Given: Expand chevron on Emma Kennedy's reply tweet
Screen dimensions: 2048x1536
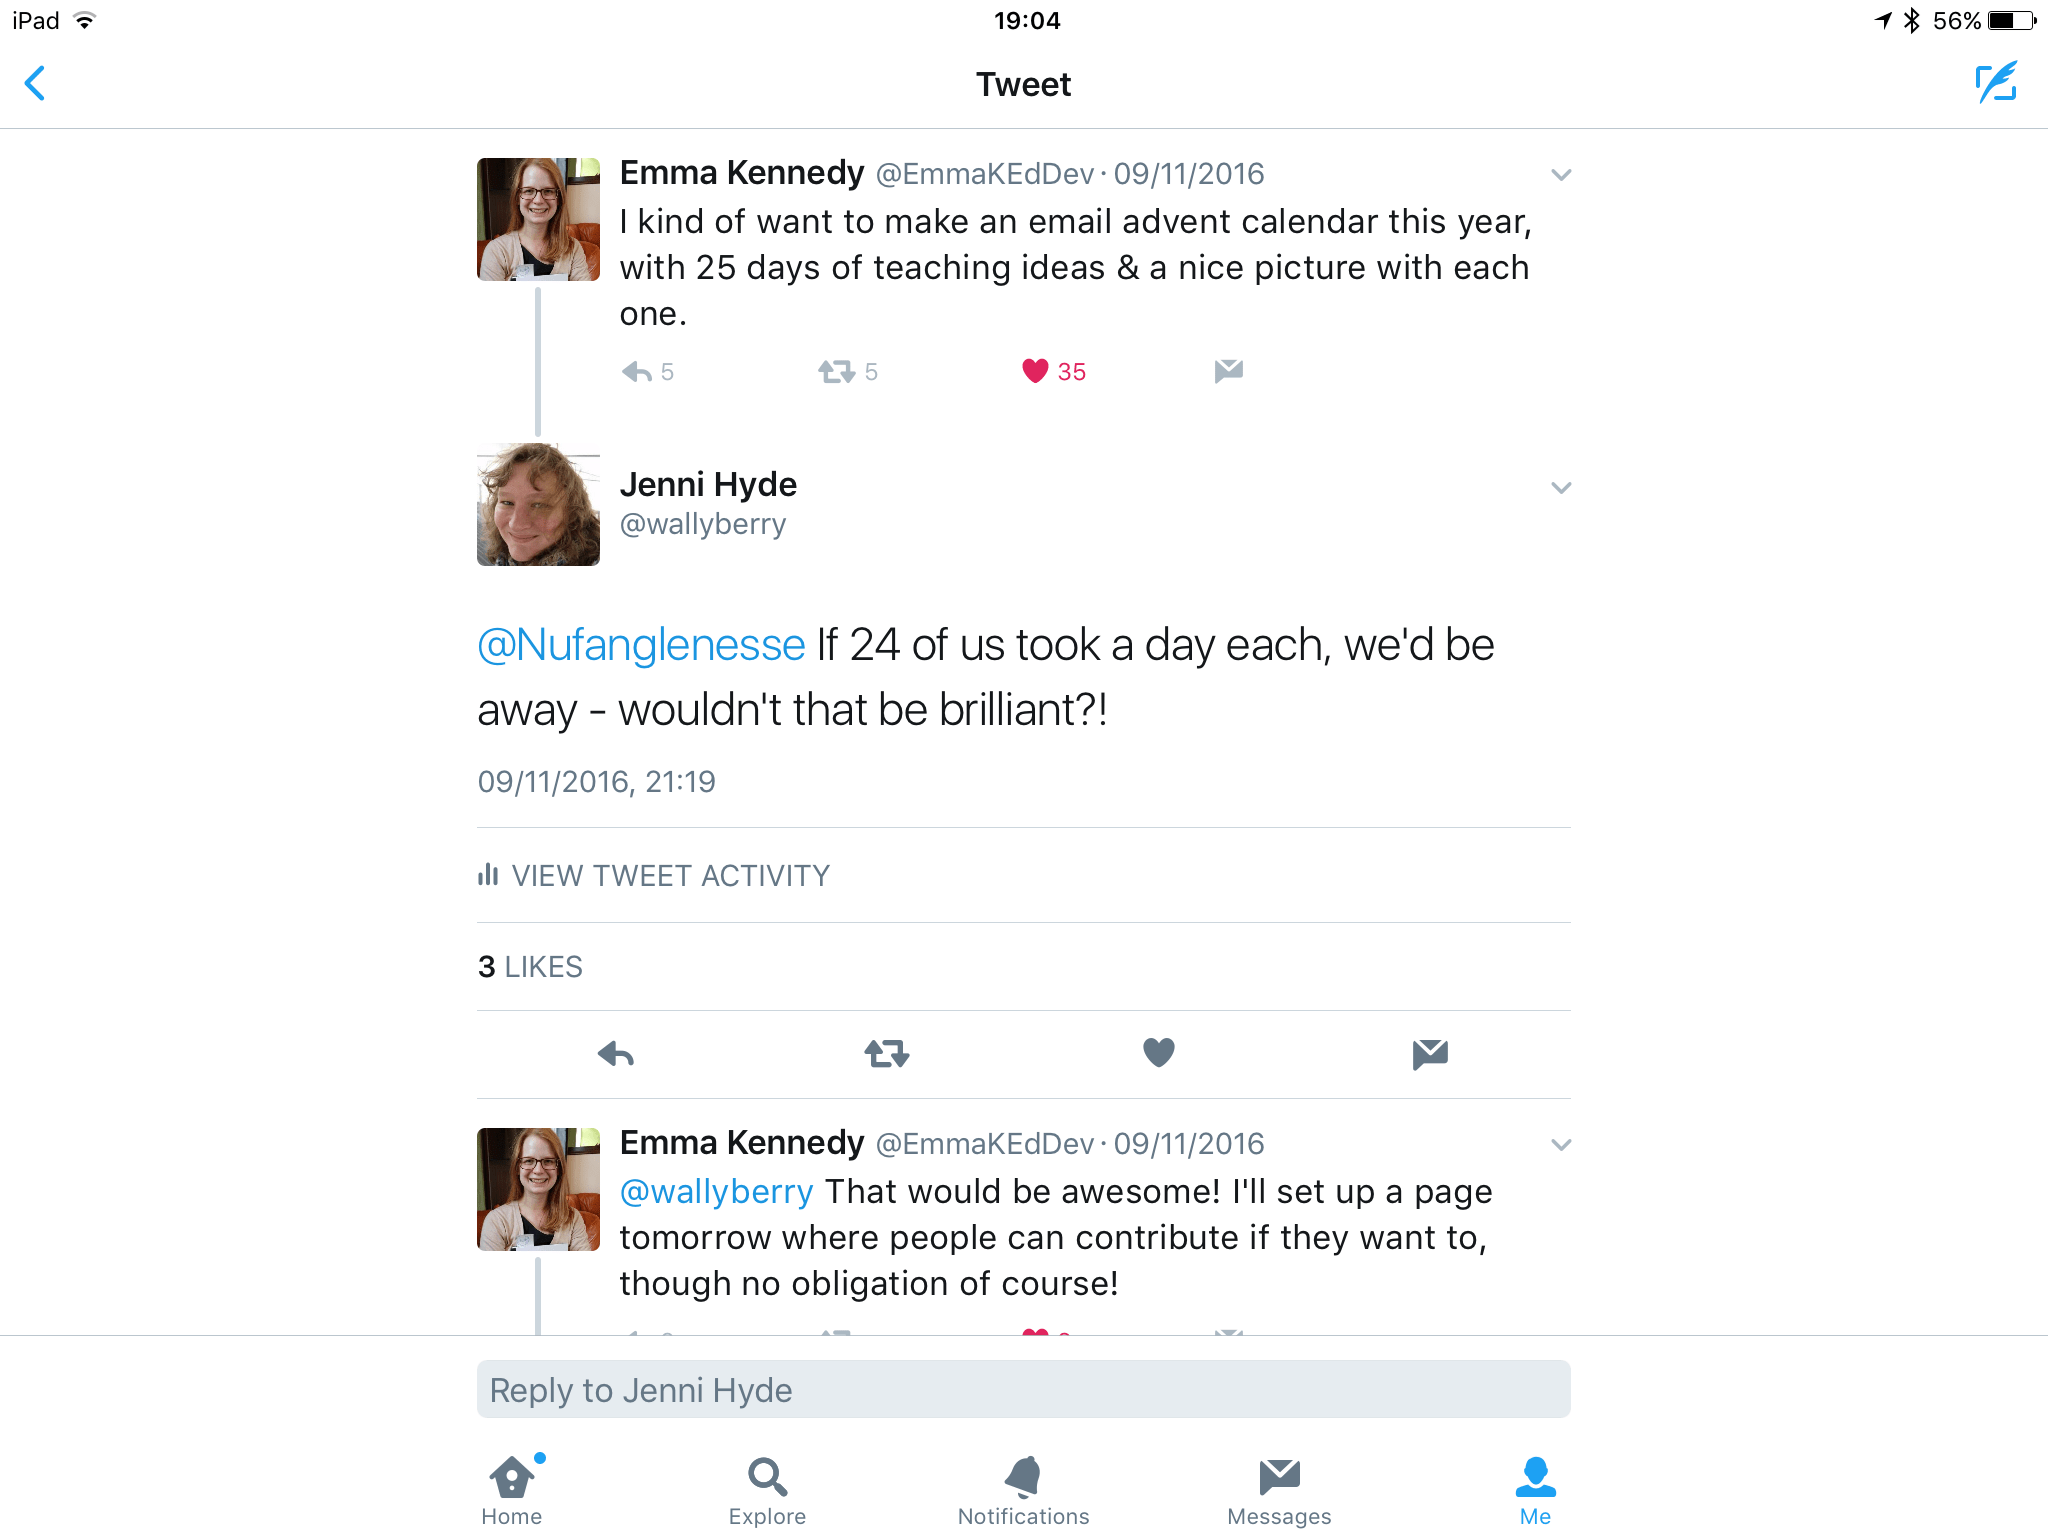Looking at the screenshot, I should tap(1561, 1145).
